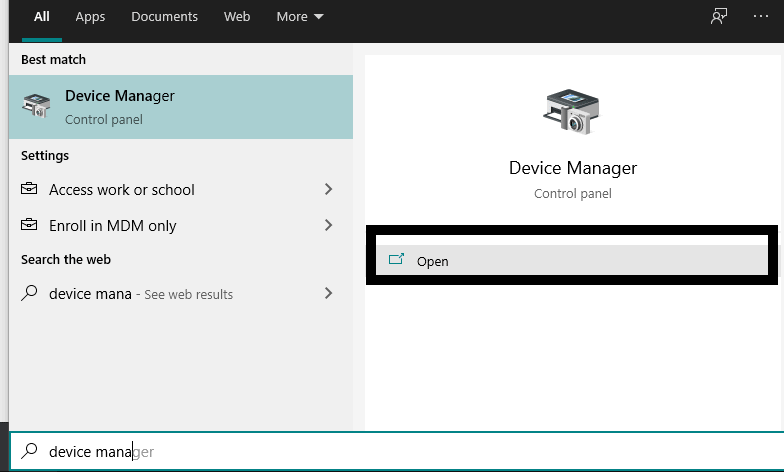Expand Access work or school chevron

point(328,189)
